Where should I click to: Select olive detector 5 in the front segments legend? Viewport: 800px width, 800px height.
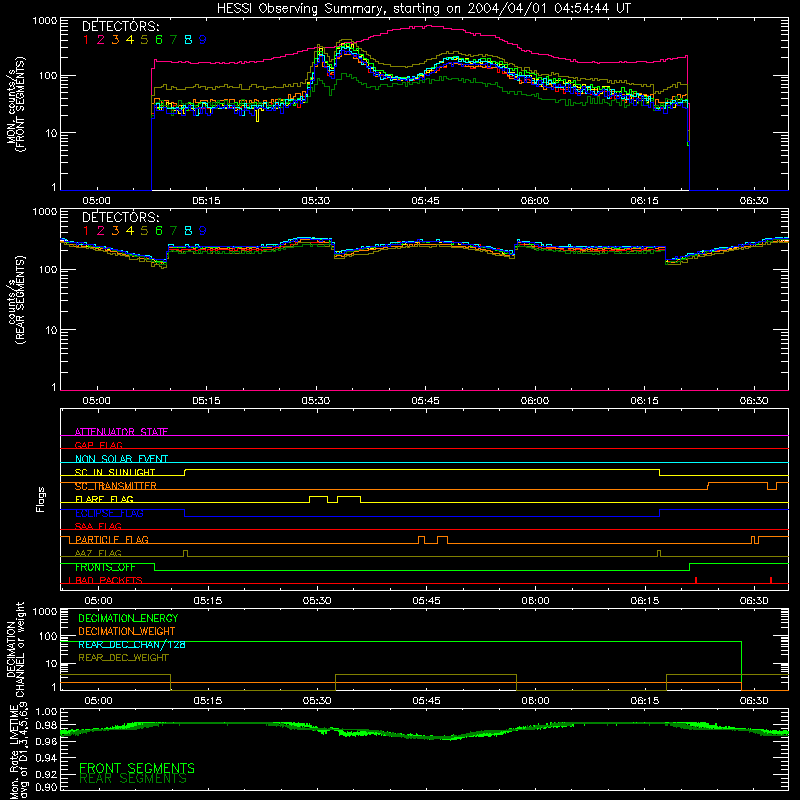click(144, 40)
